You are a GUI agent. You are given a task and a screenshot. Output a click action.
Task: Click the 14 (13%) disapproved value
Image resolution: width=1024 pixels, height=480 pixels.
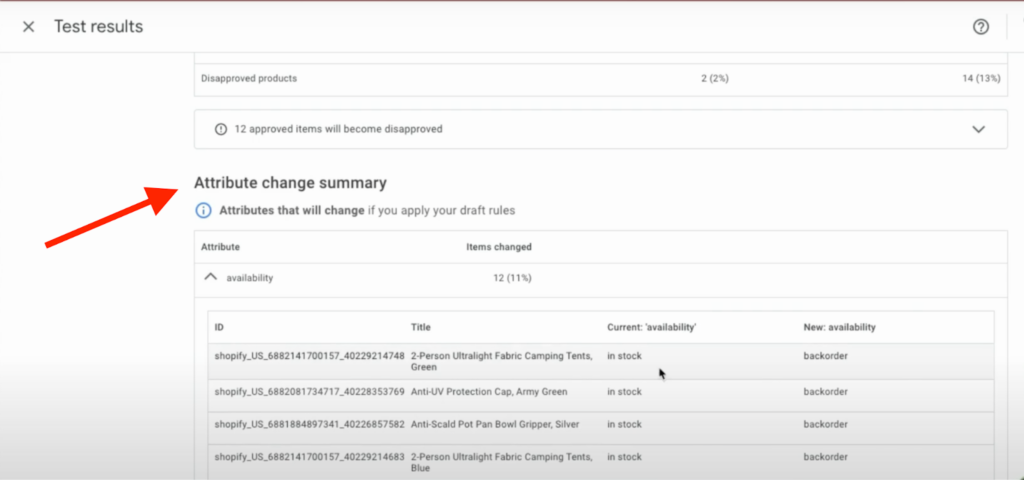[981, 78]
